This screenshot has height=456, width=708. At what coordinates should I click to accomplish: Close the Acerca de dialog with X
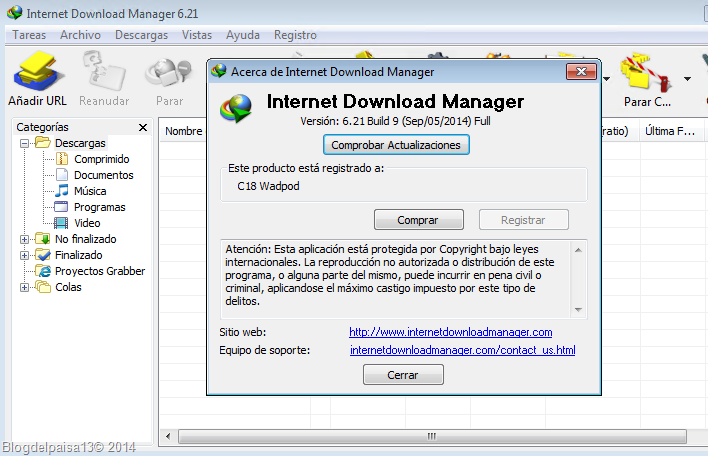point(581,71)
